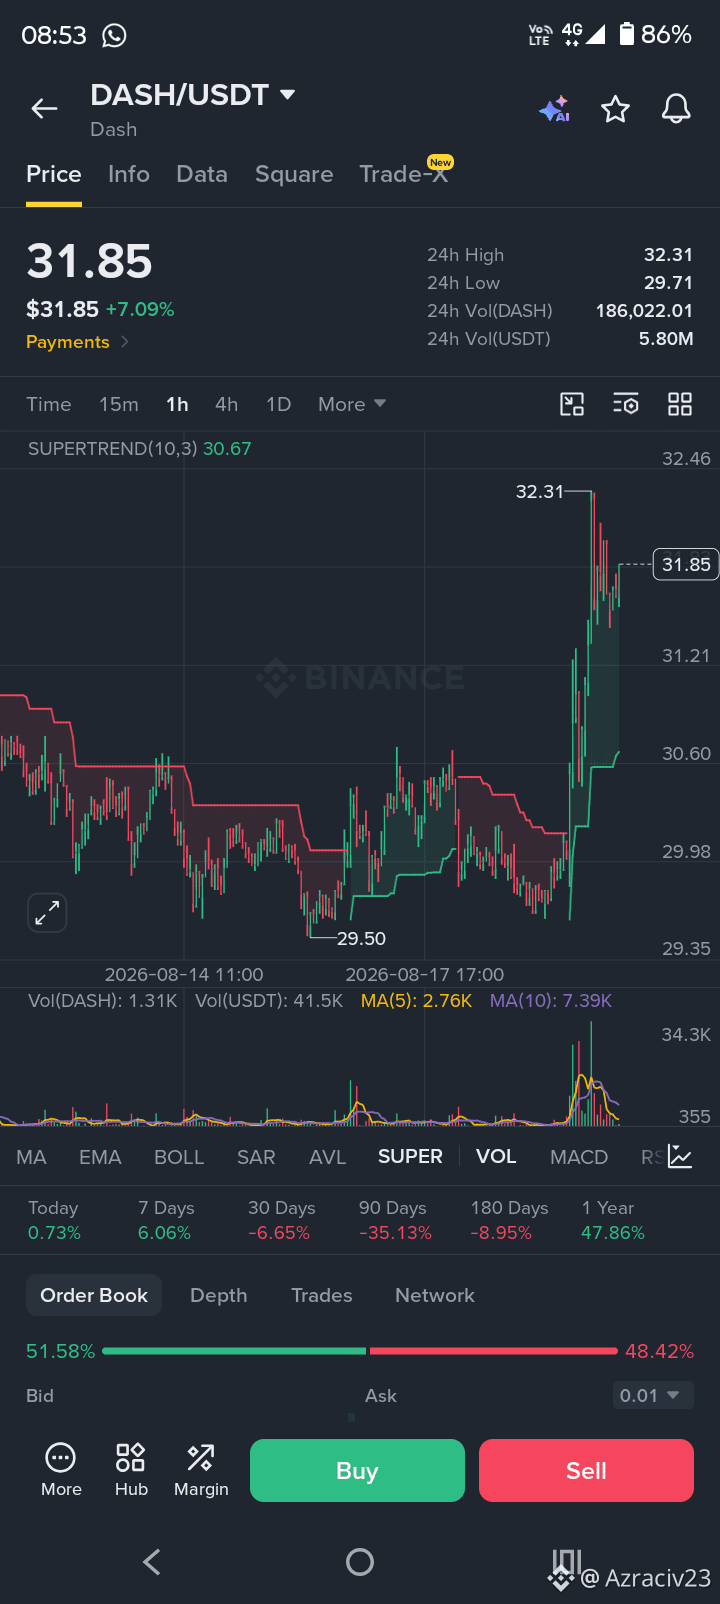The height and width of the screenshot is (1604, 720).
Task: Go back using the top-left arrow
Action: click(x=44, y=109)
